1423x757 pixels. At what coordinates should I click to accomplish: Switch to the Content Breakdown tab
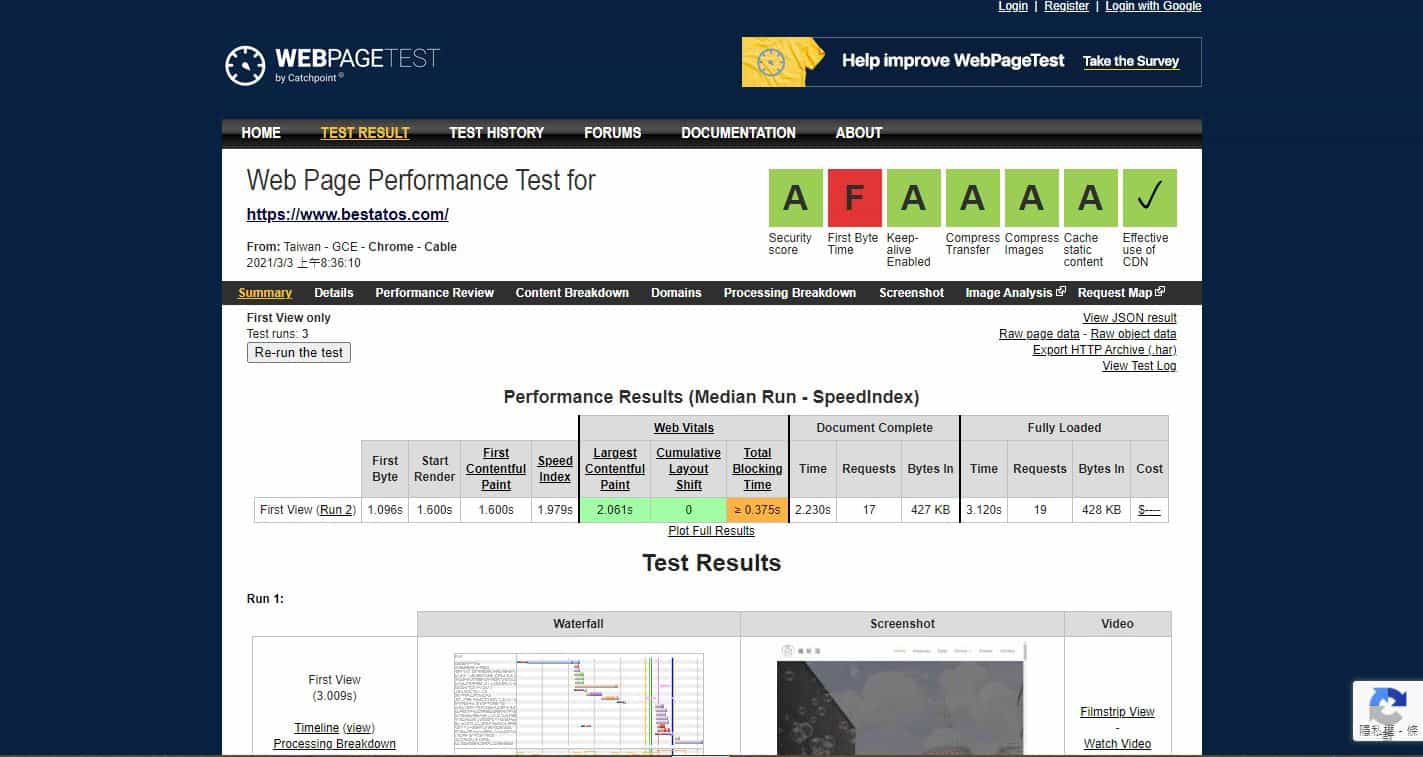[572, 293]
